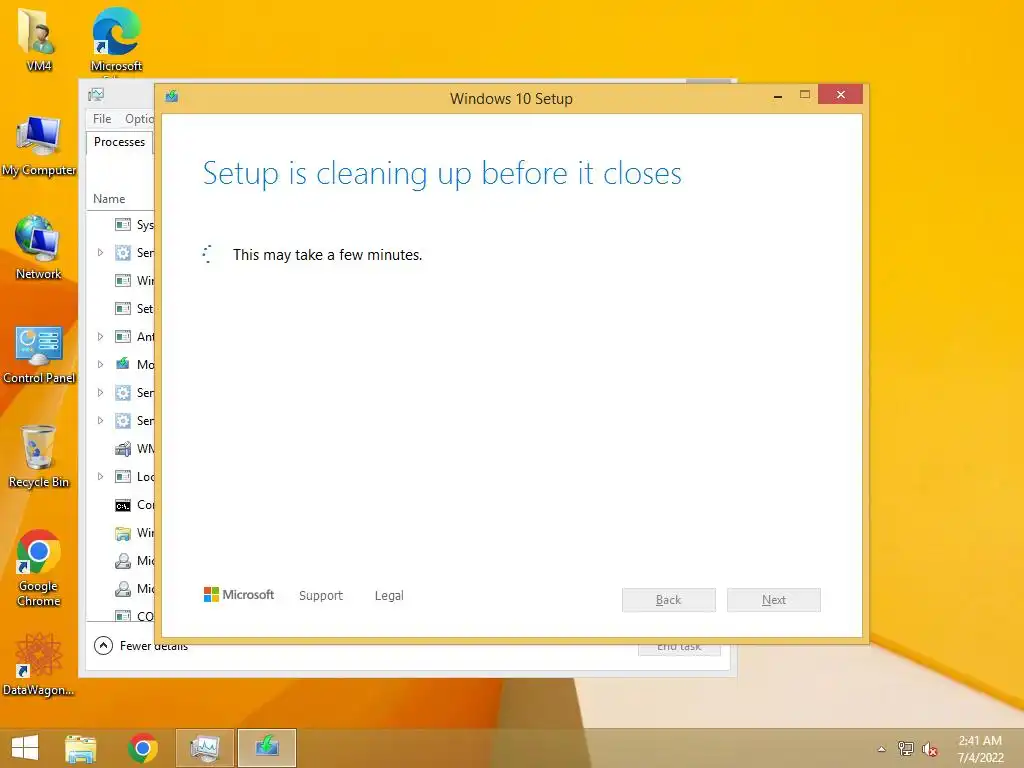Click the Windows 10 Setup title bar icon
This screenshot has width=1024, height=768.
tap(172, 97)
